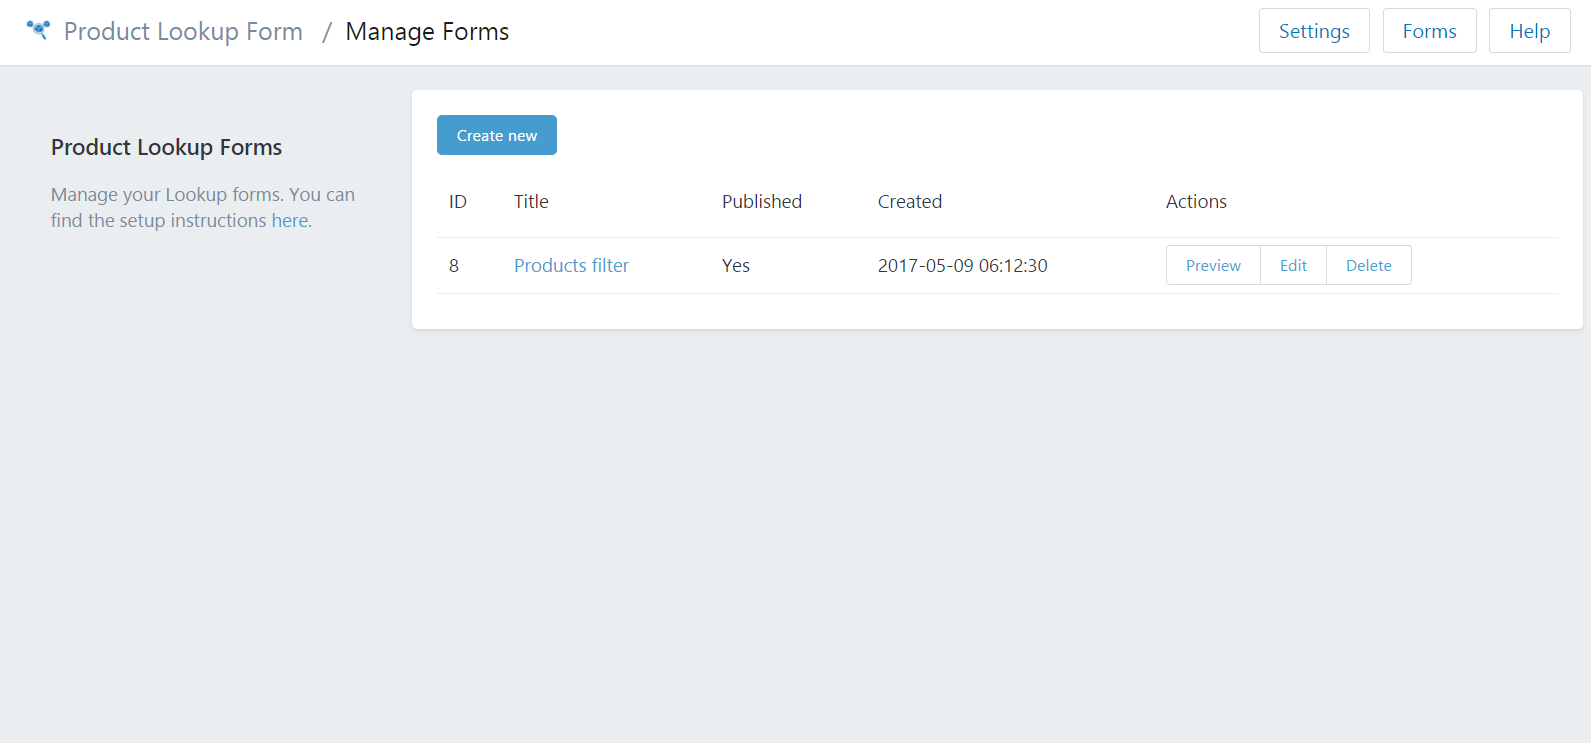The width and height of the screenshot is (1591, 743).
Task: Click the Product Lookup Forms sidebar heading
Action: pos(167,147)
